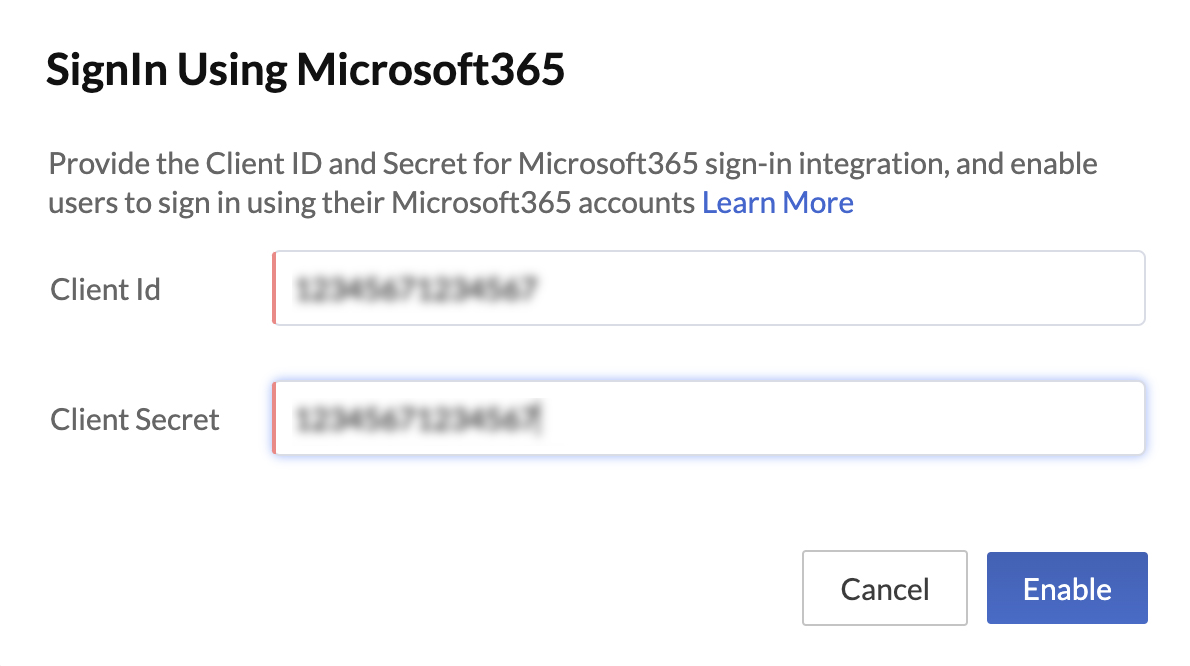Click Cancel to abort the setup
Screen dimensions: 1190x666
point(884,588)
